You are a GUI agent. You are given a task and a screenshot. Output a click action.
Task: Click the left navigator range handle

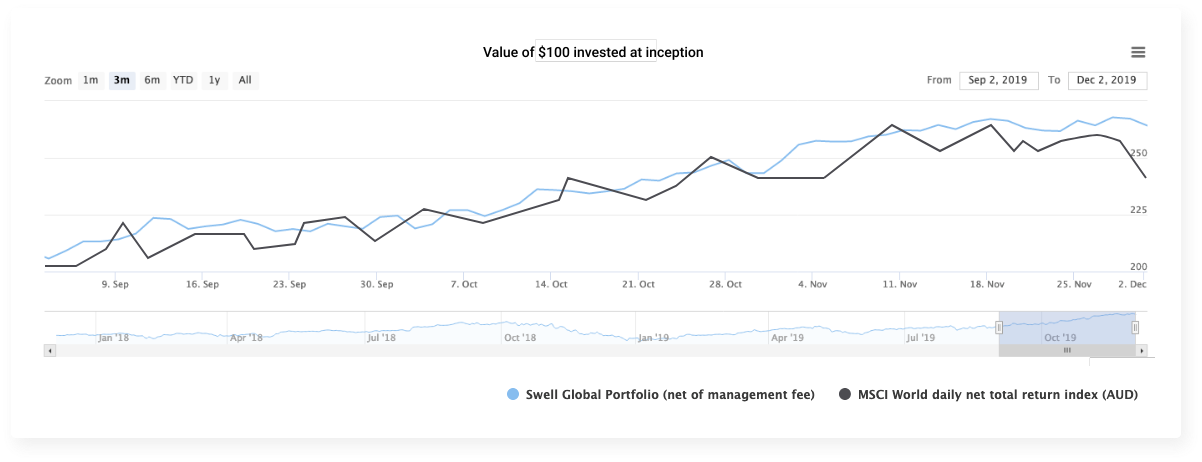tap(998, 327)
